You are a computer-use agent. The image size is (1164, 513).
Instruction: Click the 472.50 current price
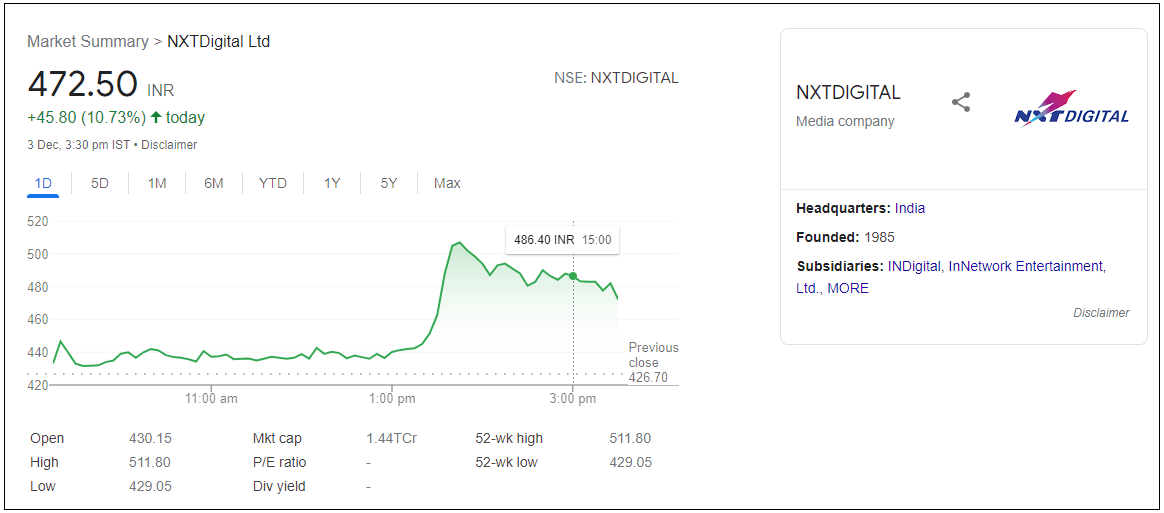pos(82,83)
